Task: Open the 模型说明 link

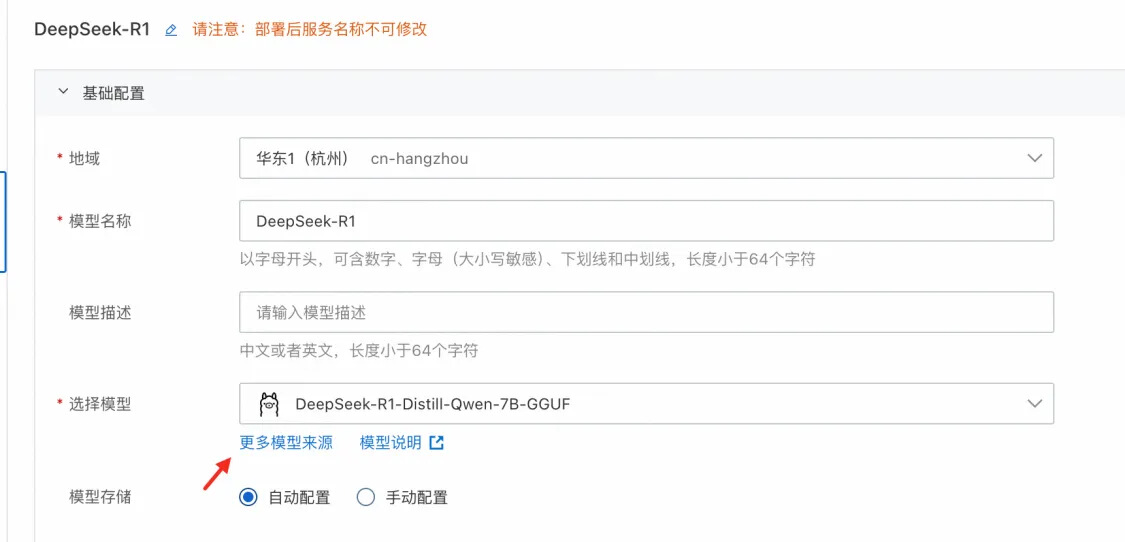Action: (391, 442)
